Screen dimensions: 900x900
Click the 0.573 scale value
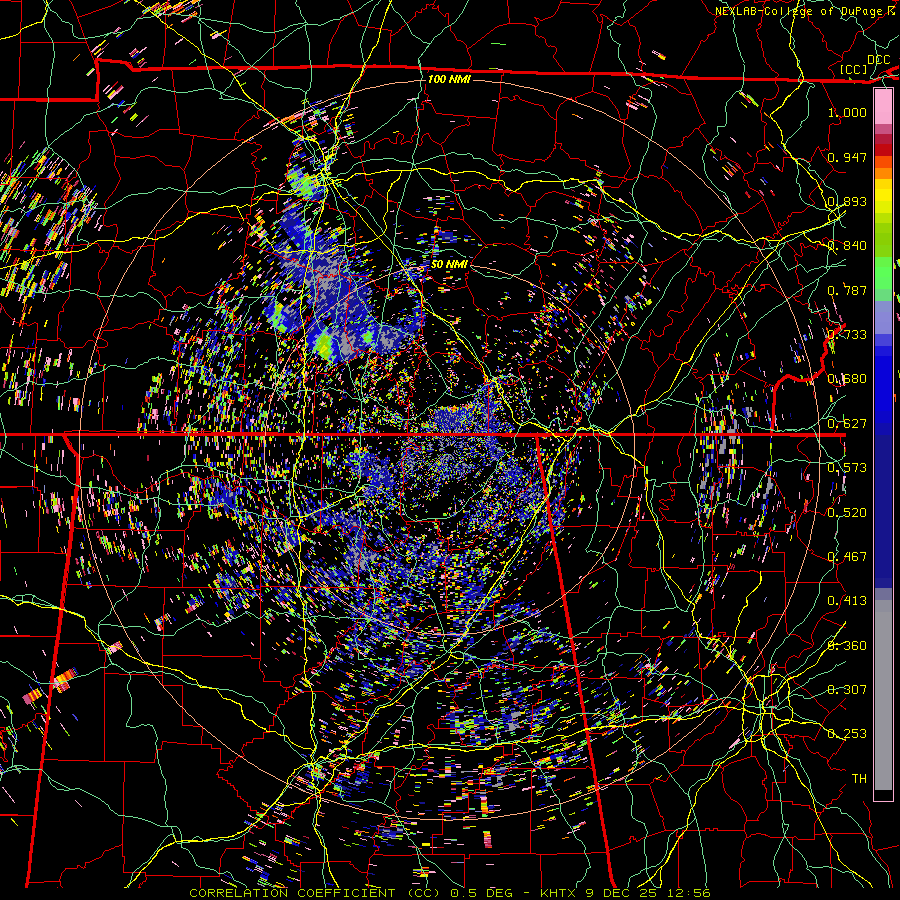click(x=847, y=468)
